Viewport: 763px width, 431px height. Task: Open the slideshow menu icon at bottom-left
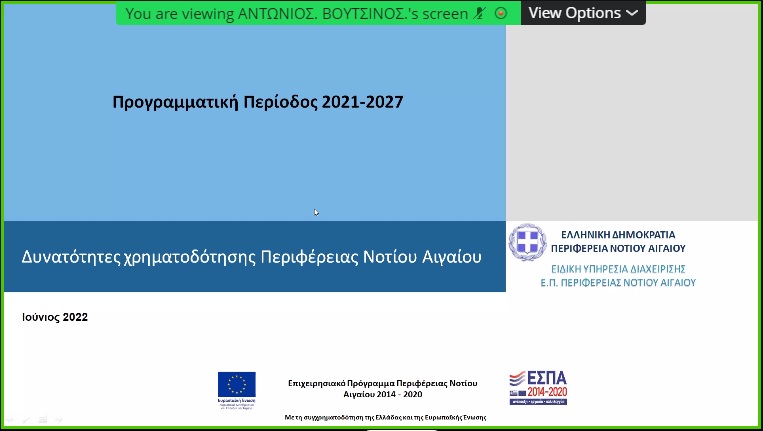pos(43,419)
